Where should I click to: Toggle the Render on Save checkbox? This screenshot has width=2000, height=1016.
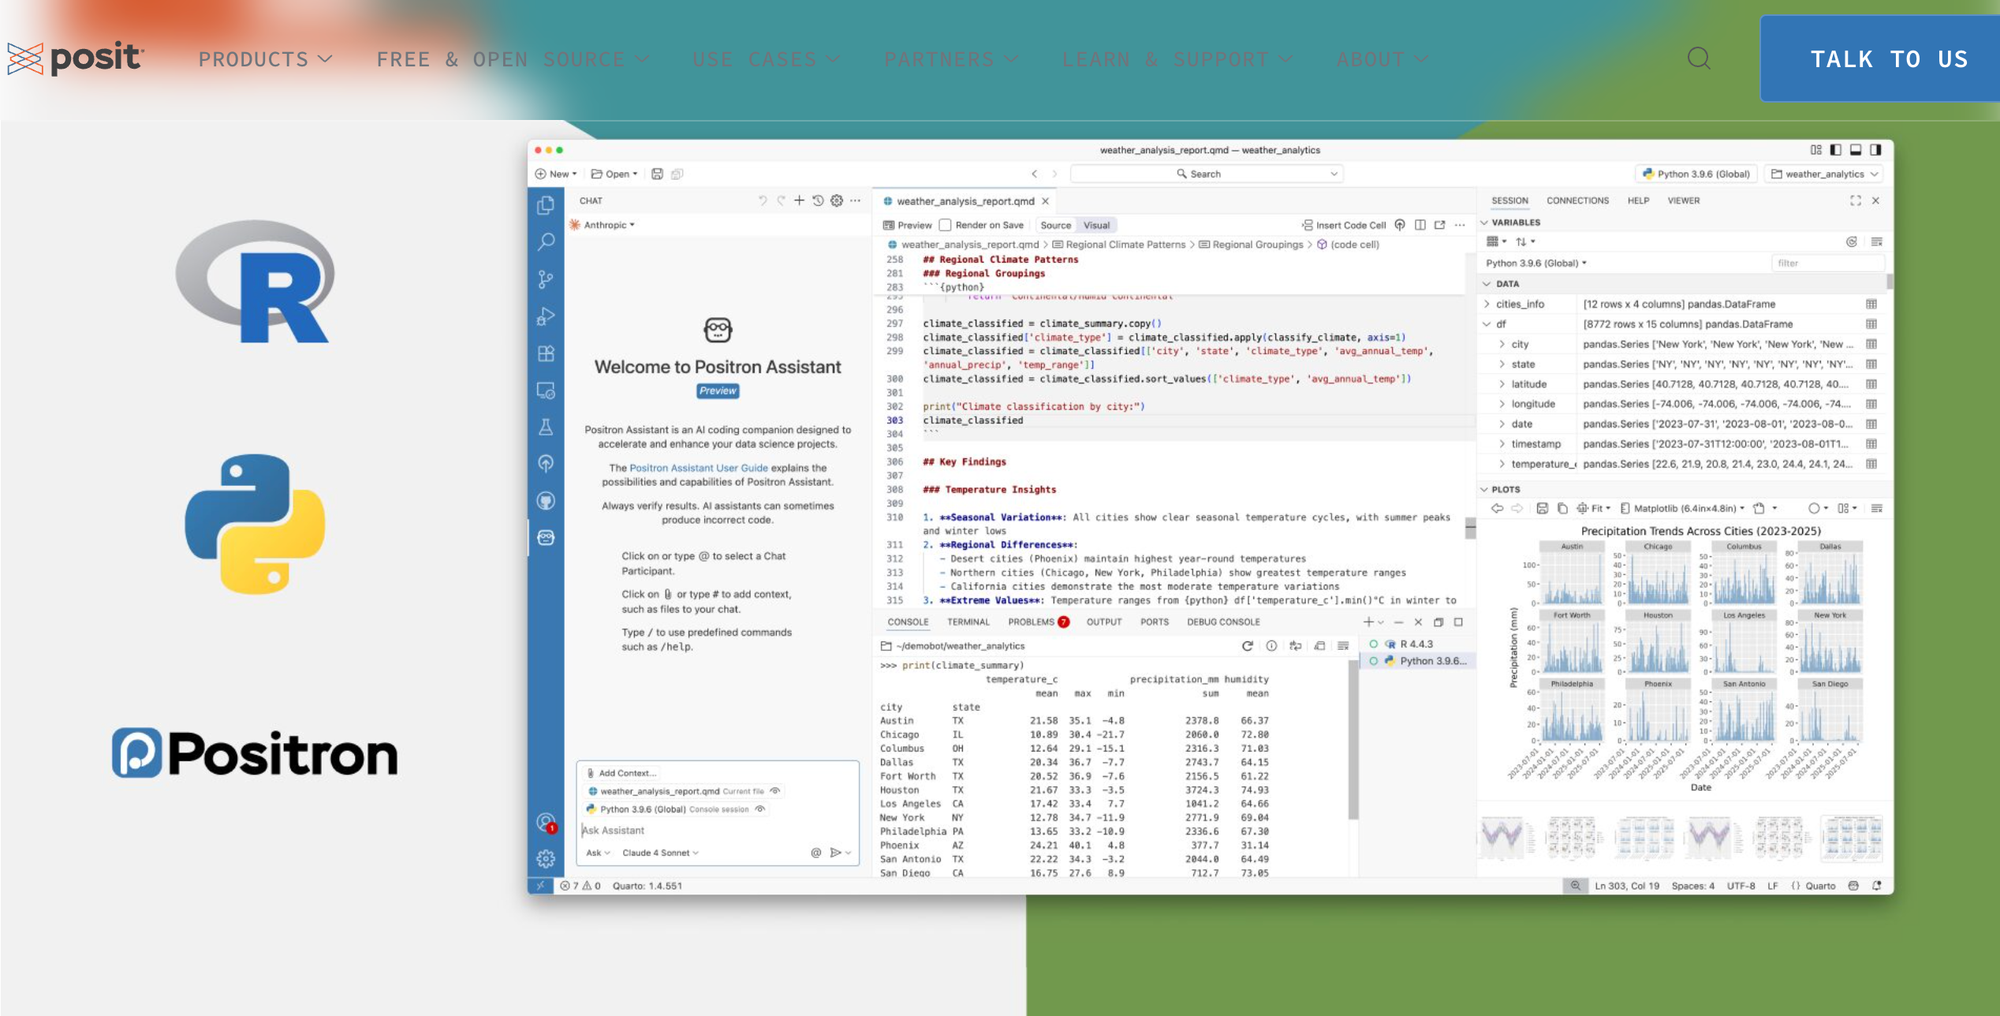pos(945,225)
